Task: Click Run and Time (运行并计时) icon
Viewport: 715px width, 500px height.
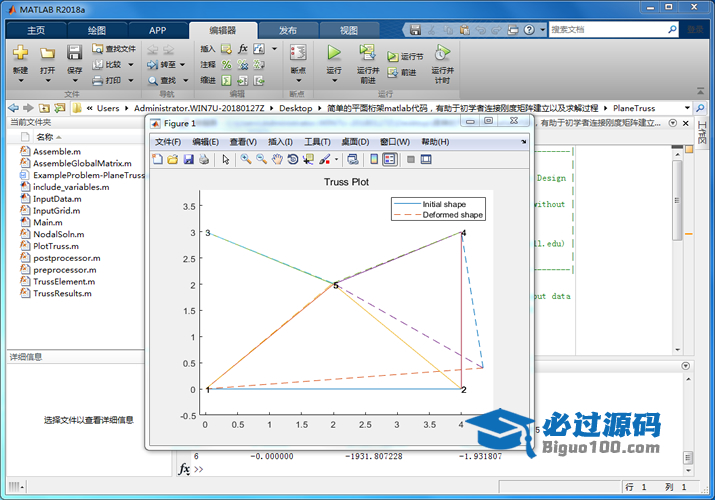Action: 442,52
